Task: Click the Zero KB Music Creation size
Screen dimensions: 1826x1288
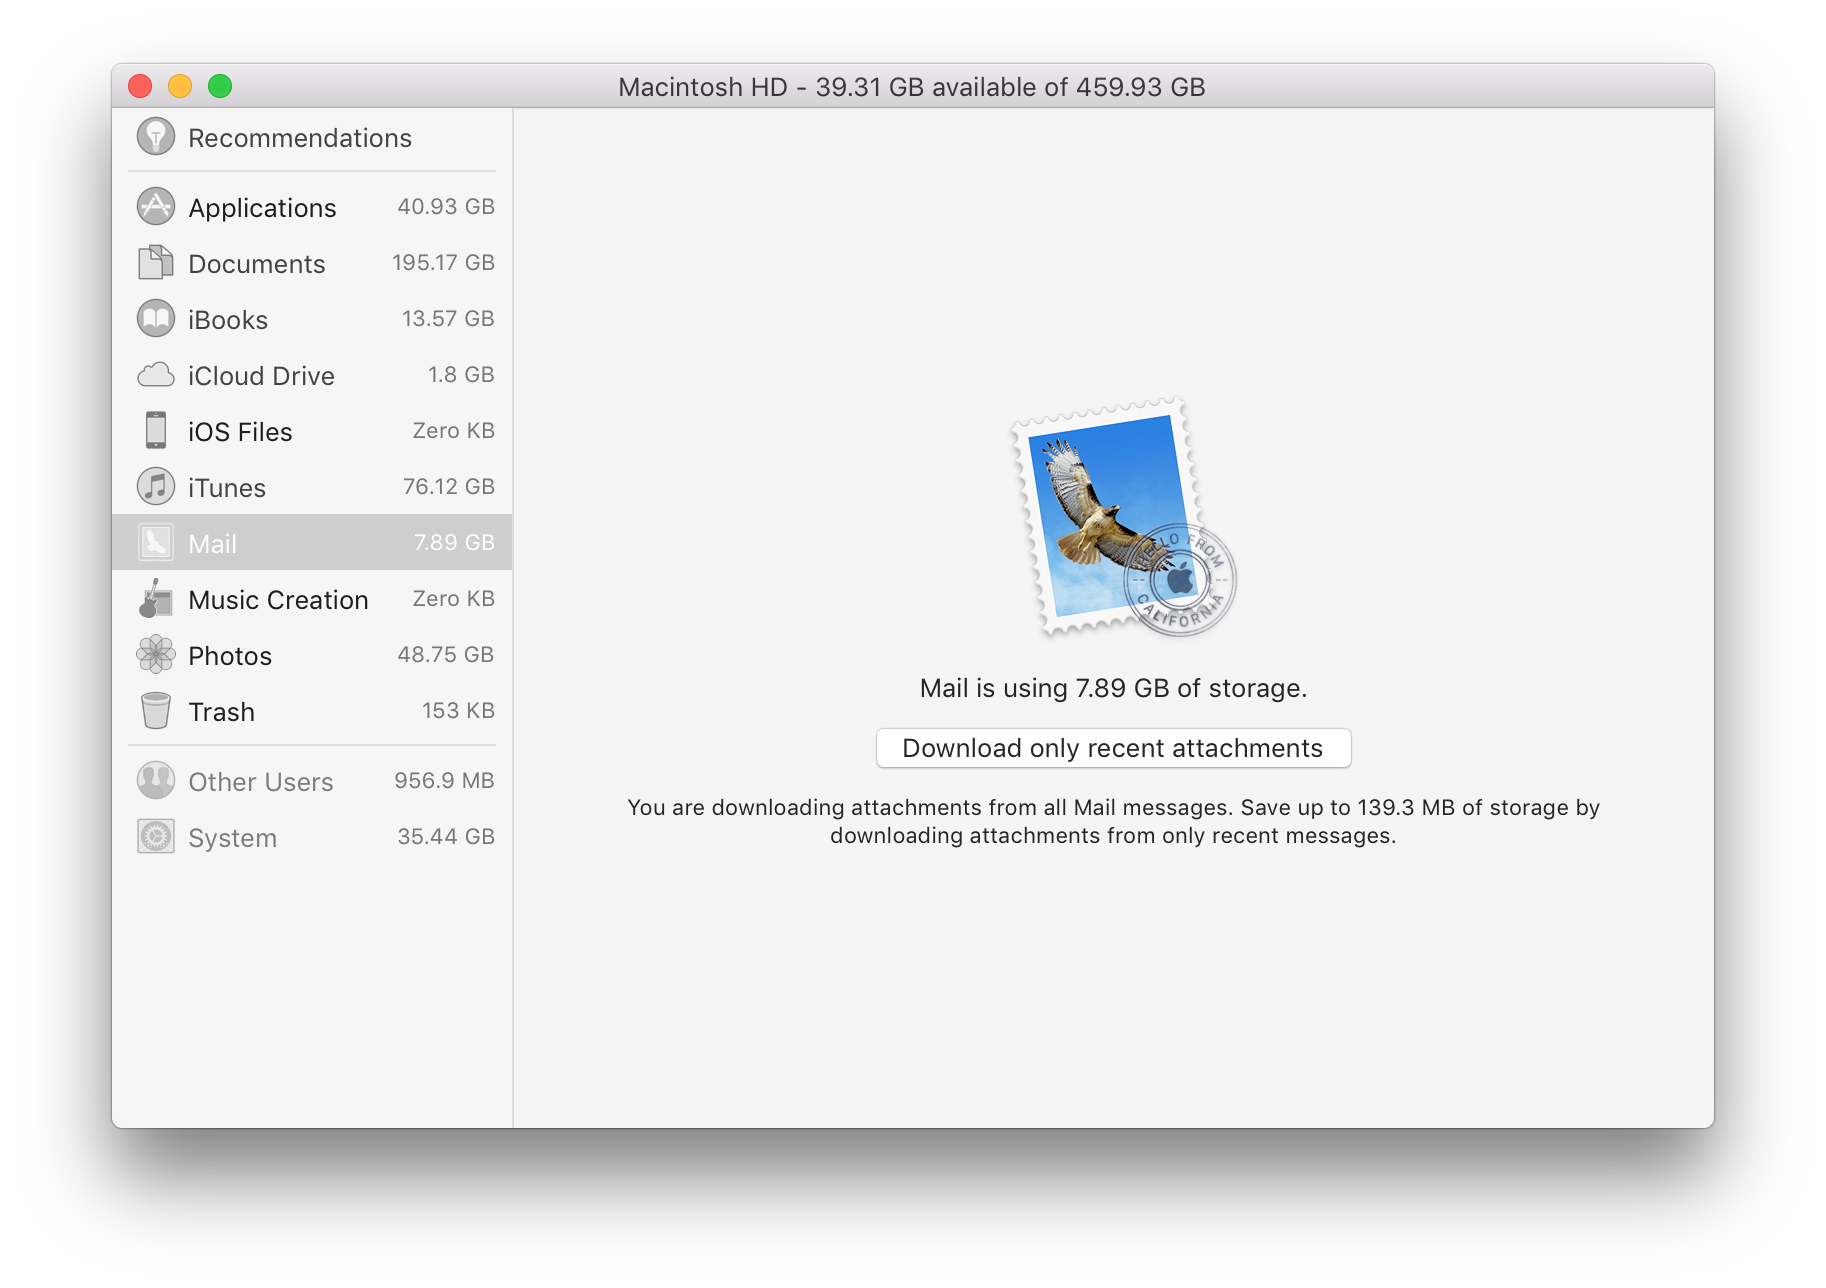Action: point(454,598)
